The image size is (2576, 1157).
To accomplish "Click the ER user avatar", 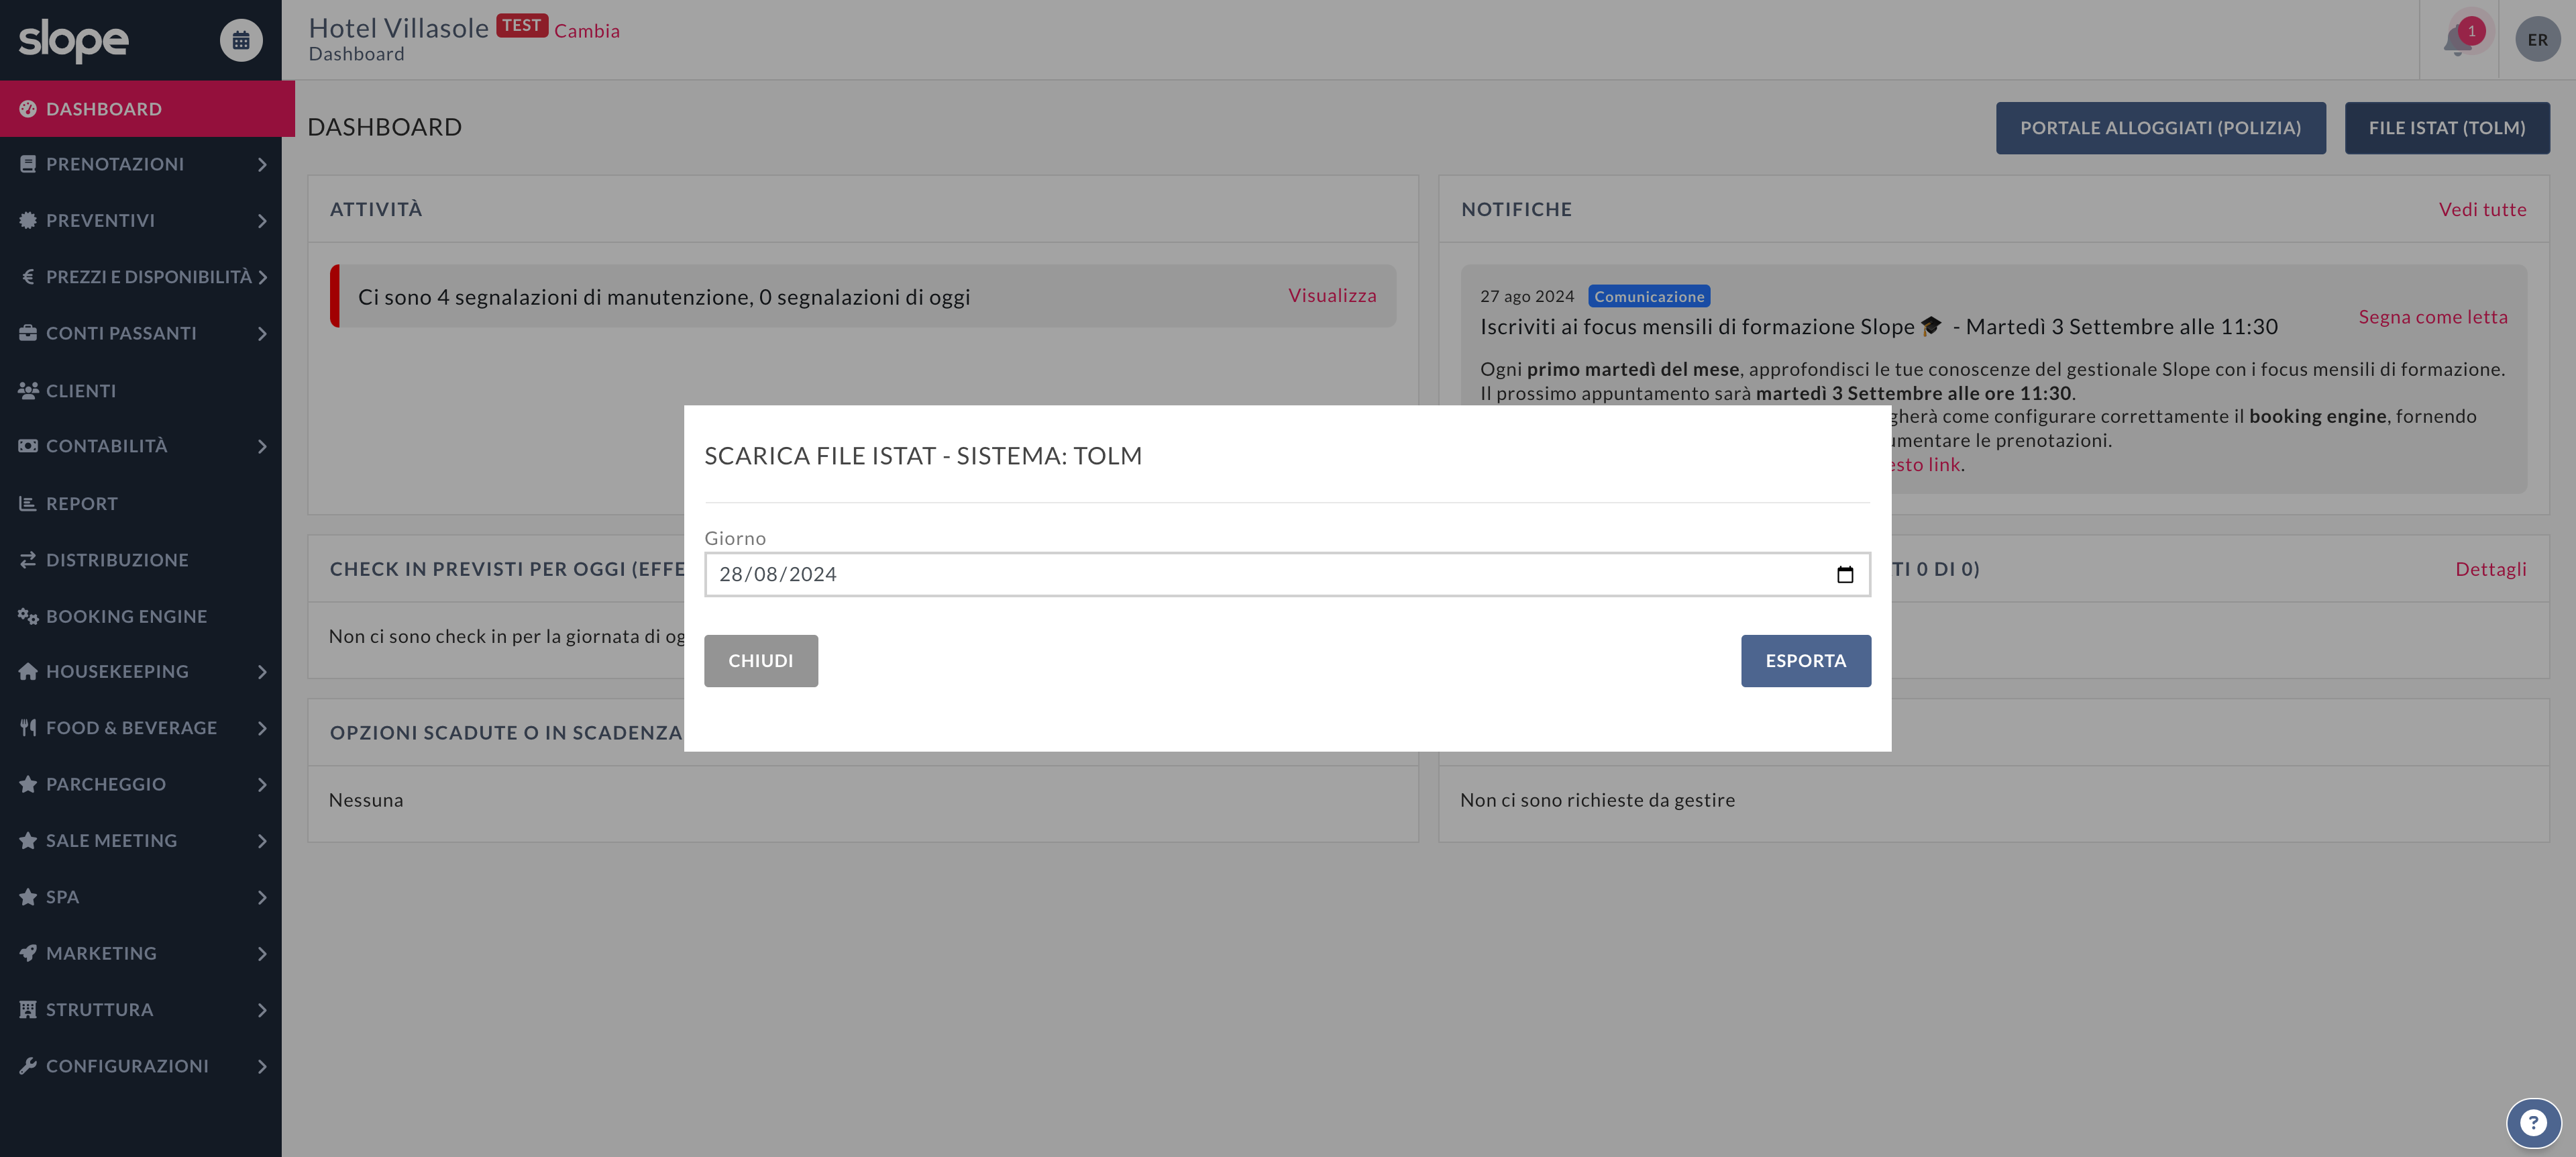I will (2537, 40).
